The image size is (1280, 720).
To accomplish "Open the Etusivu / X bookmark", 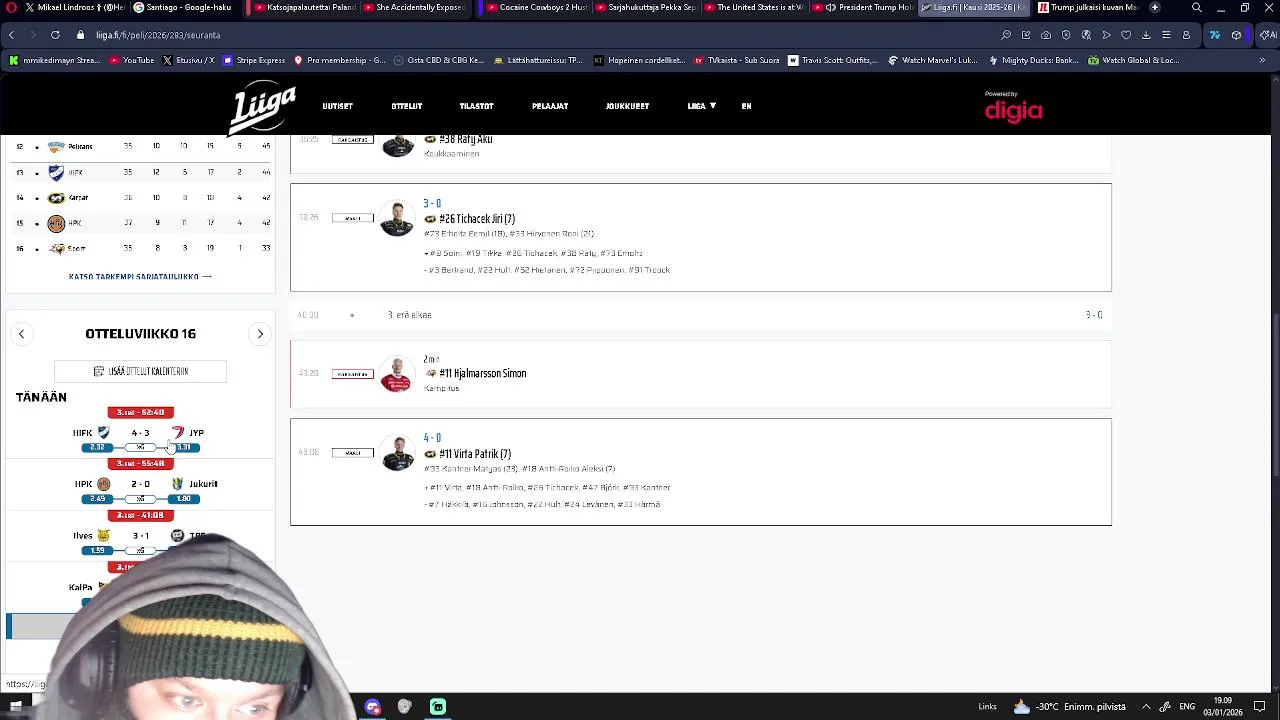I will pyautogui.click(x=188, y=60).
